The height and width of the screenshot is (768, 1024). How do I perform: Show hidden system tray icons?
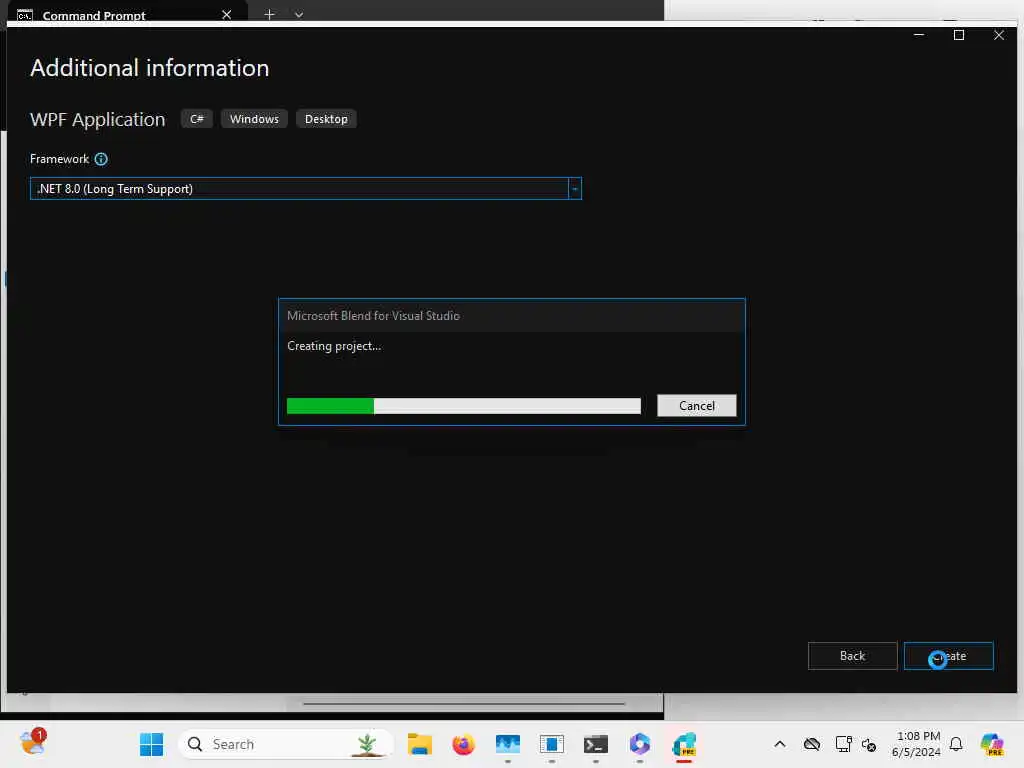point(780,744)
